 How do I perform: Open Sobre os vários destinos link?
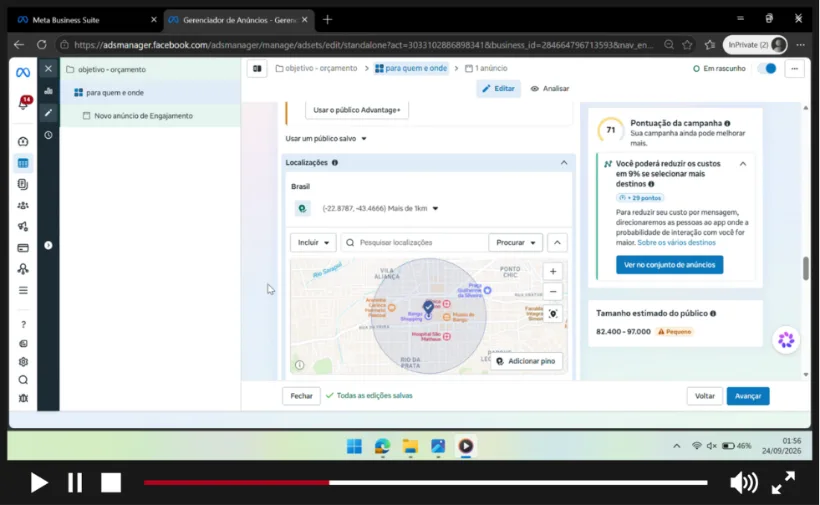tap(676, 243)
